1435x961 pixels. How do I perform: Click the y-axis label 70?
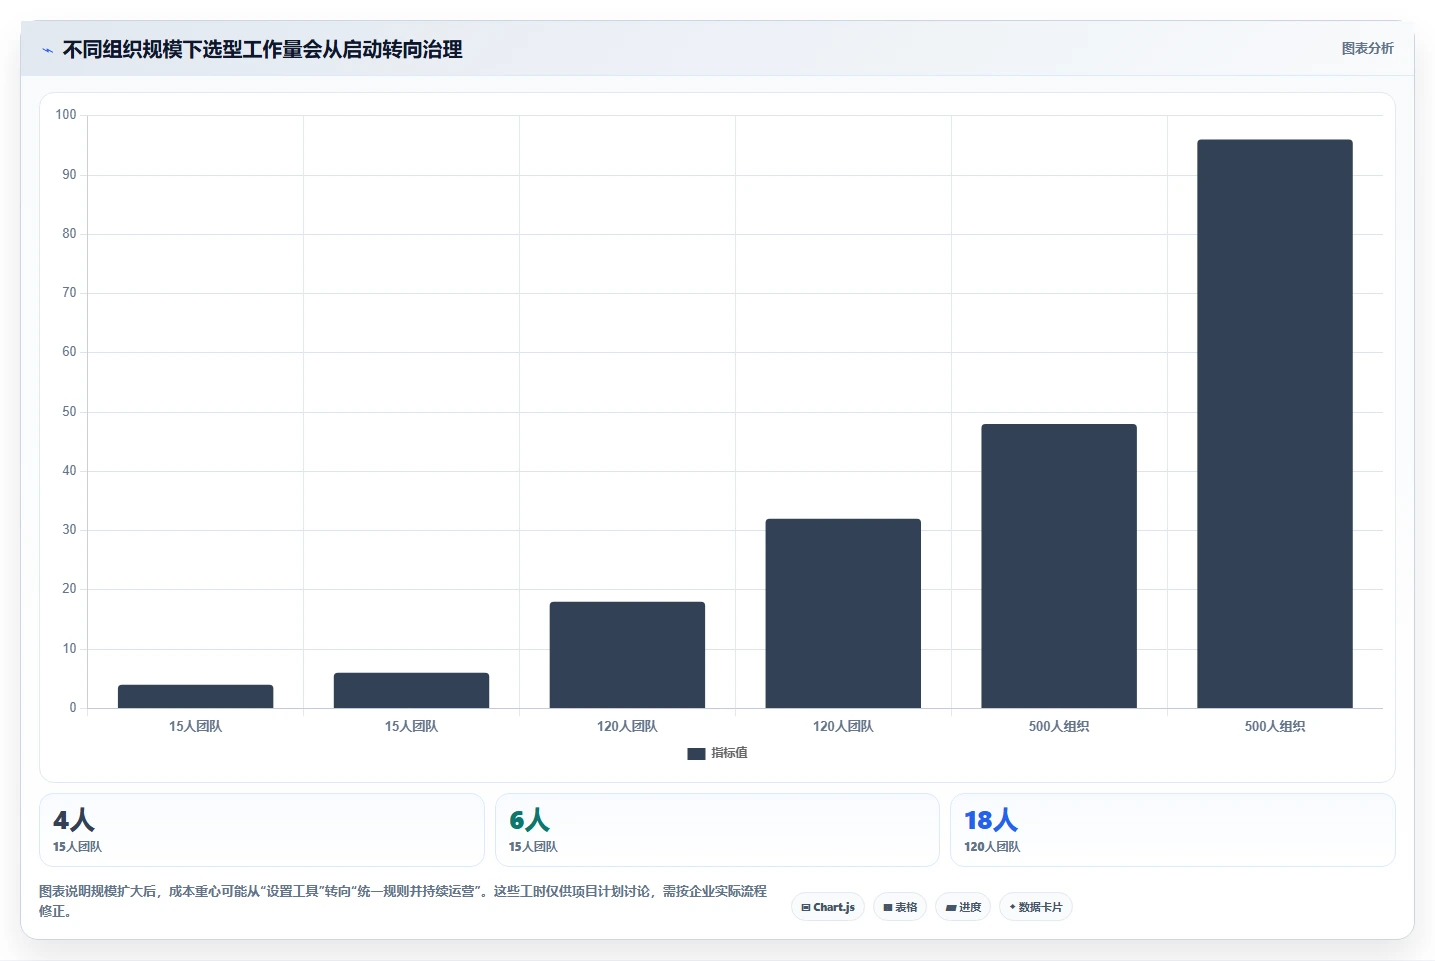69,293
